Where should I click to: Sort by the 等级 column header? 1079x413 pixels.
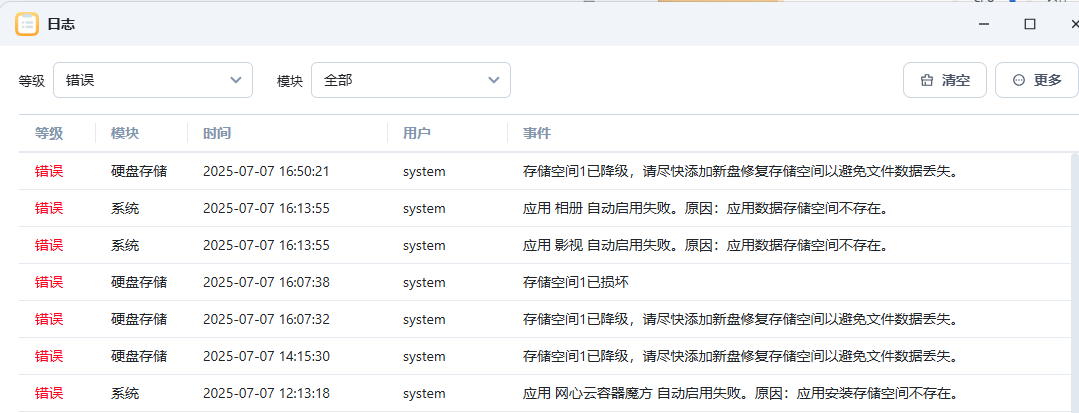(x=49, y=134)
